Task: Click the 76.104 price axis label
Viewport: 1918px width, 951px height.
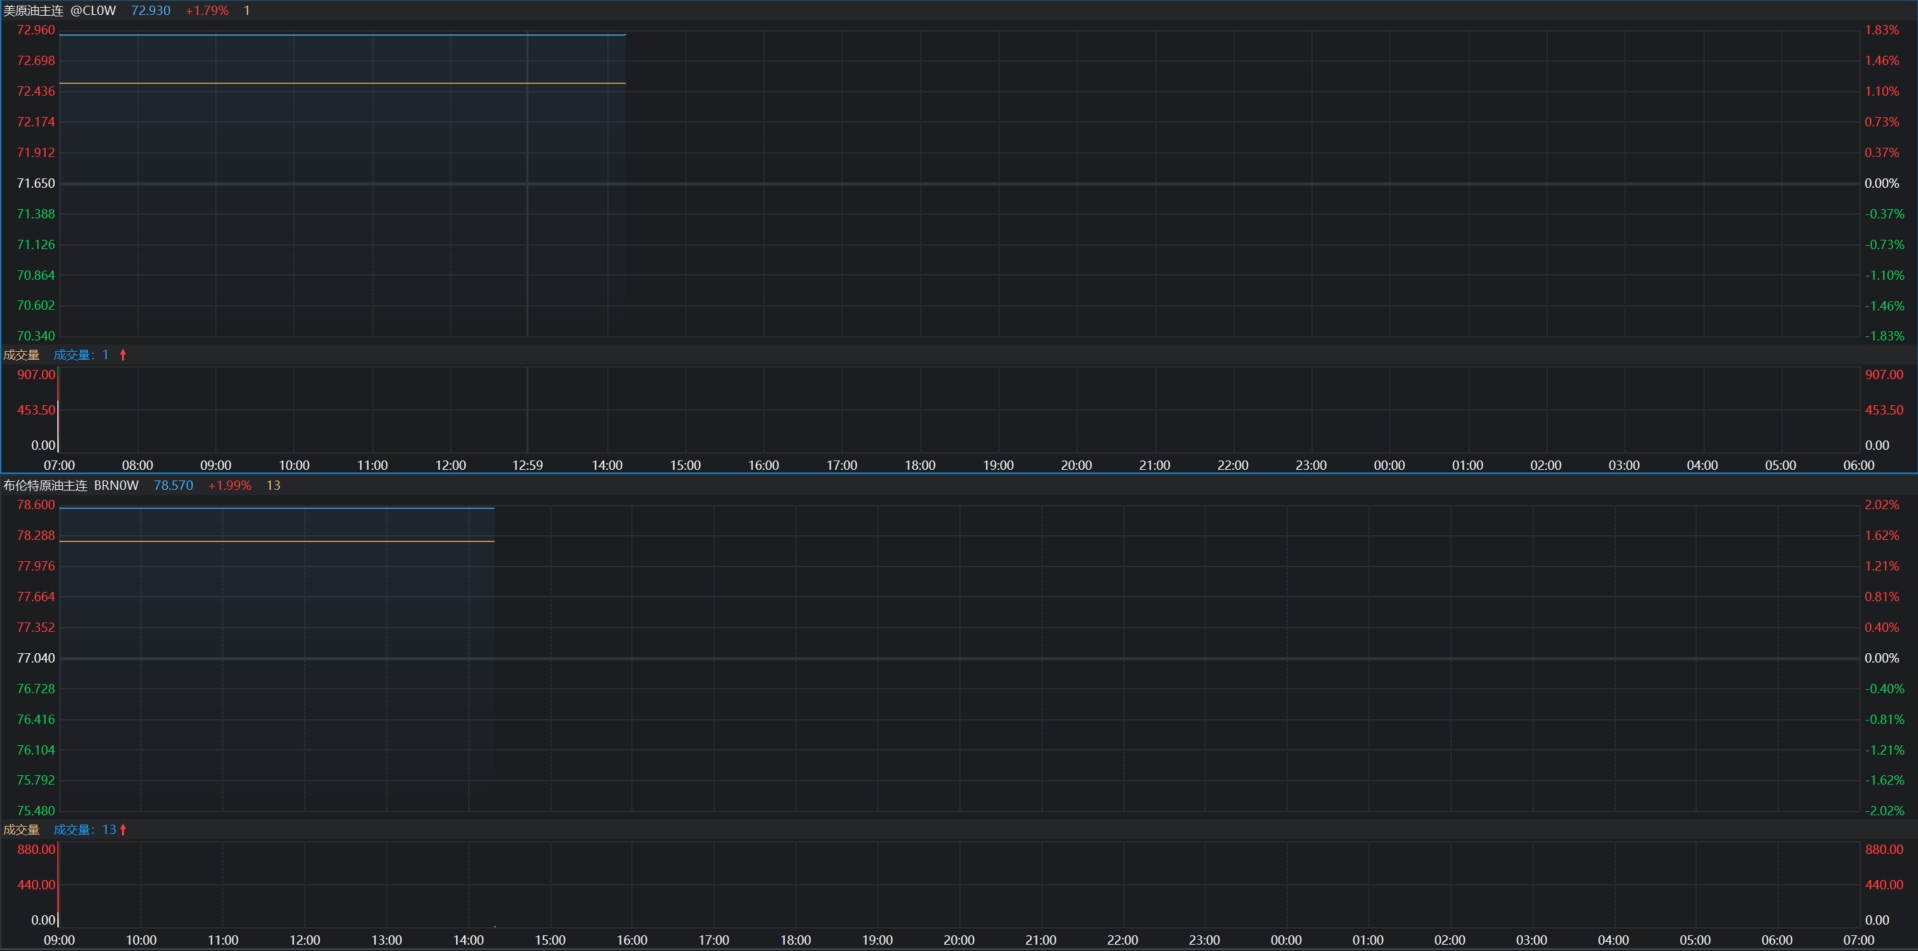Action: (x=36, y=750)
